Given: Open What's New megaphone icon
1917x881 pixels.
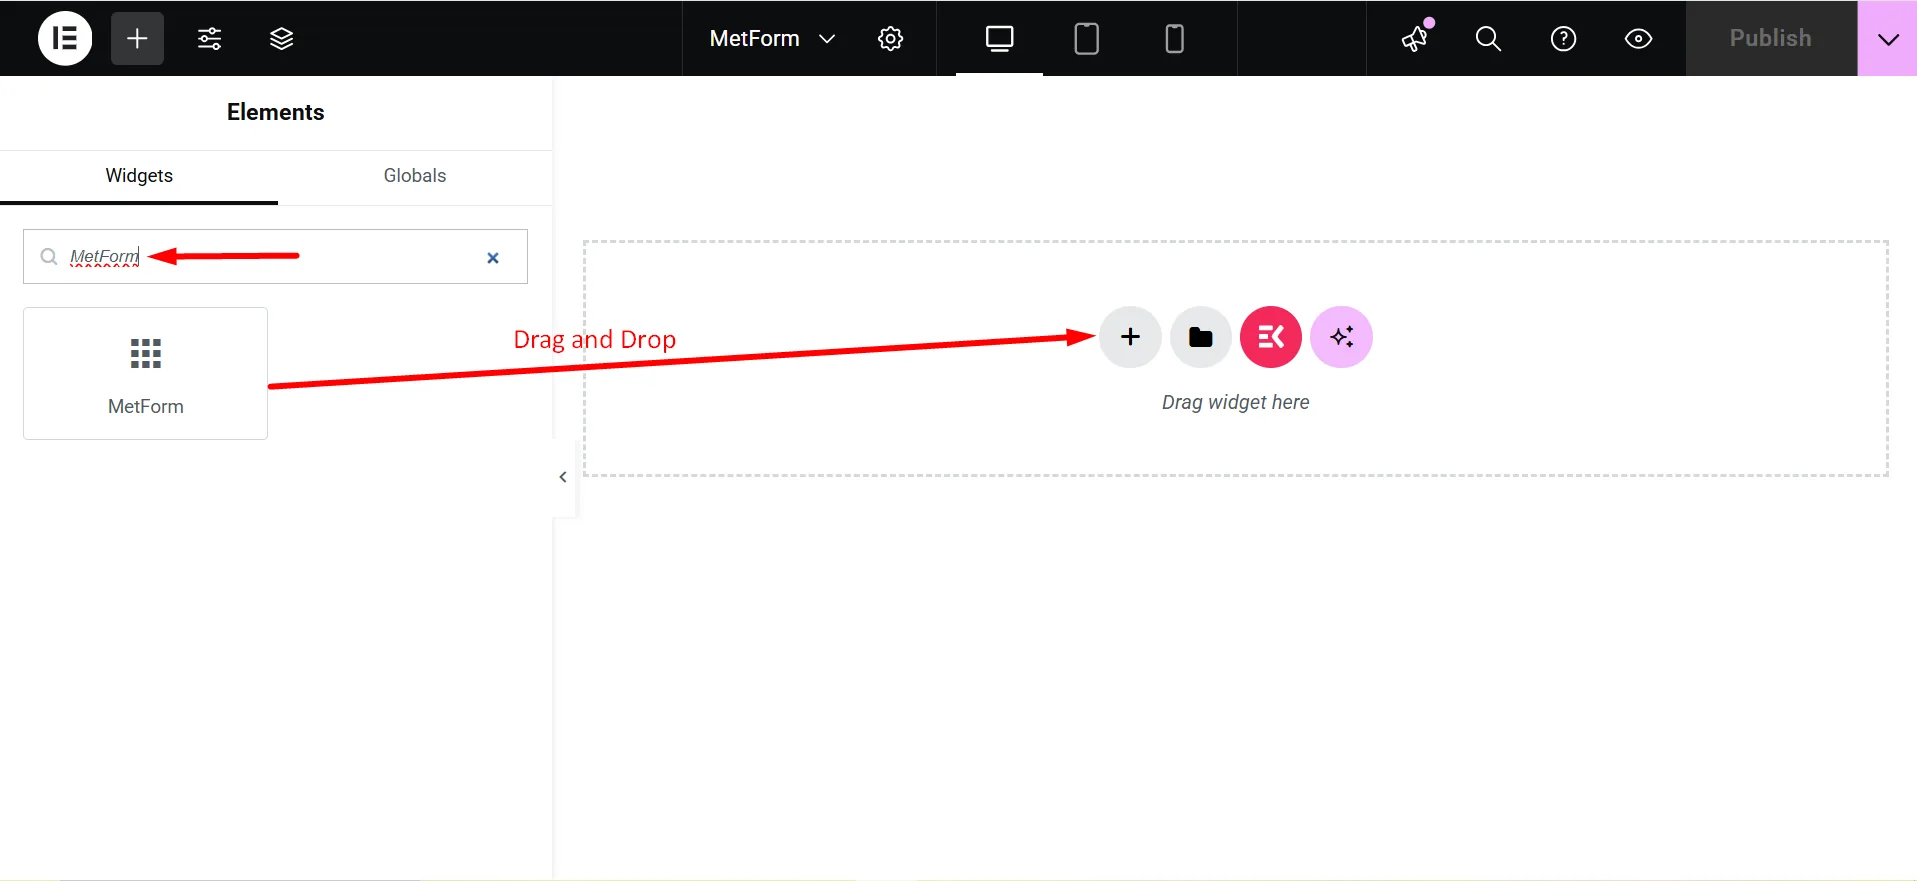Looking at the screenshot, I should 1415,38.
